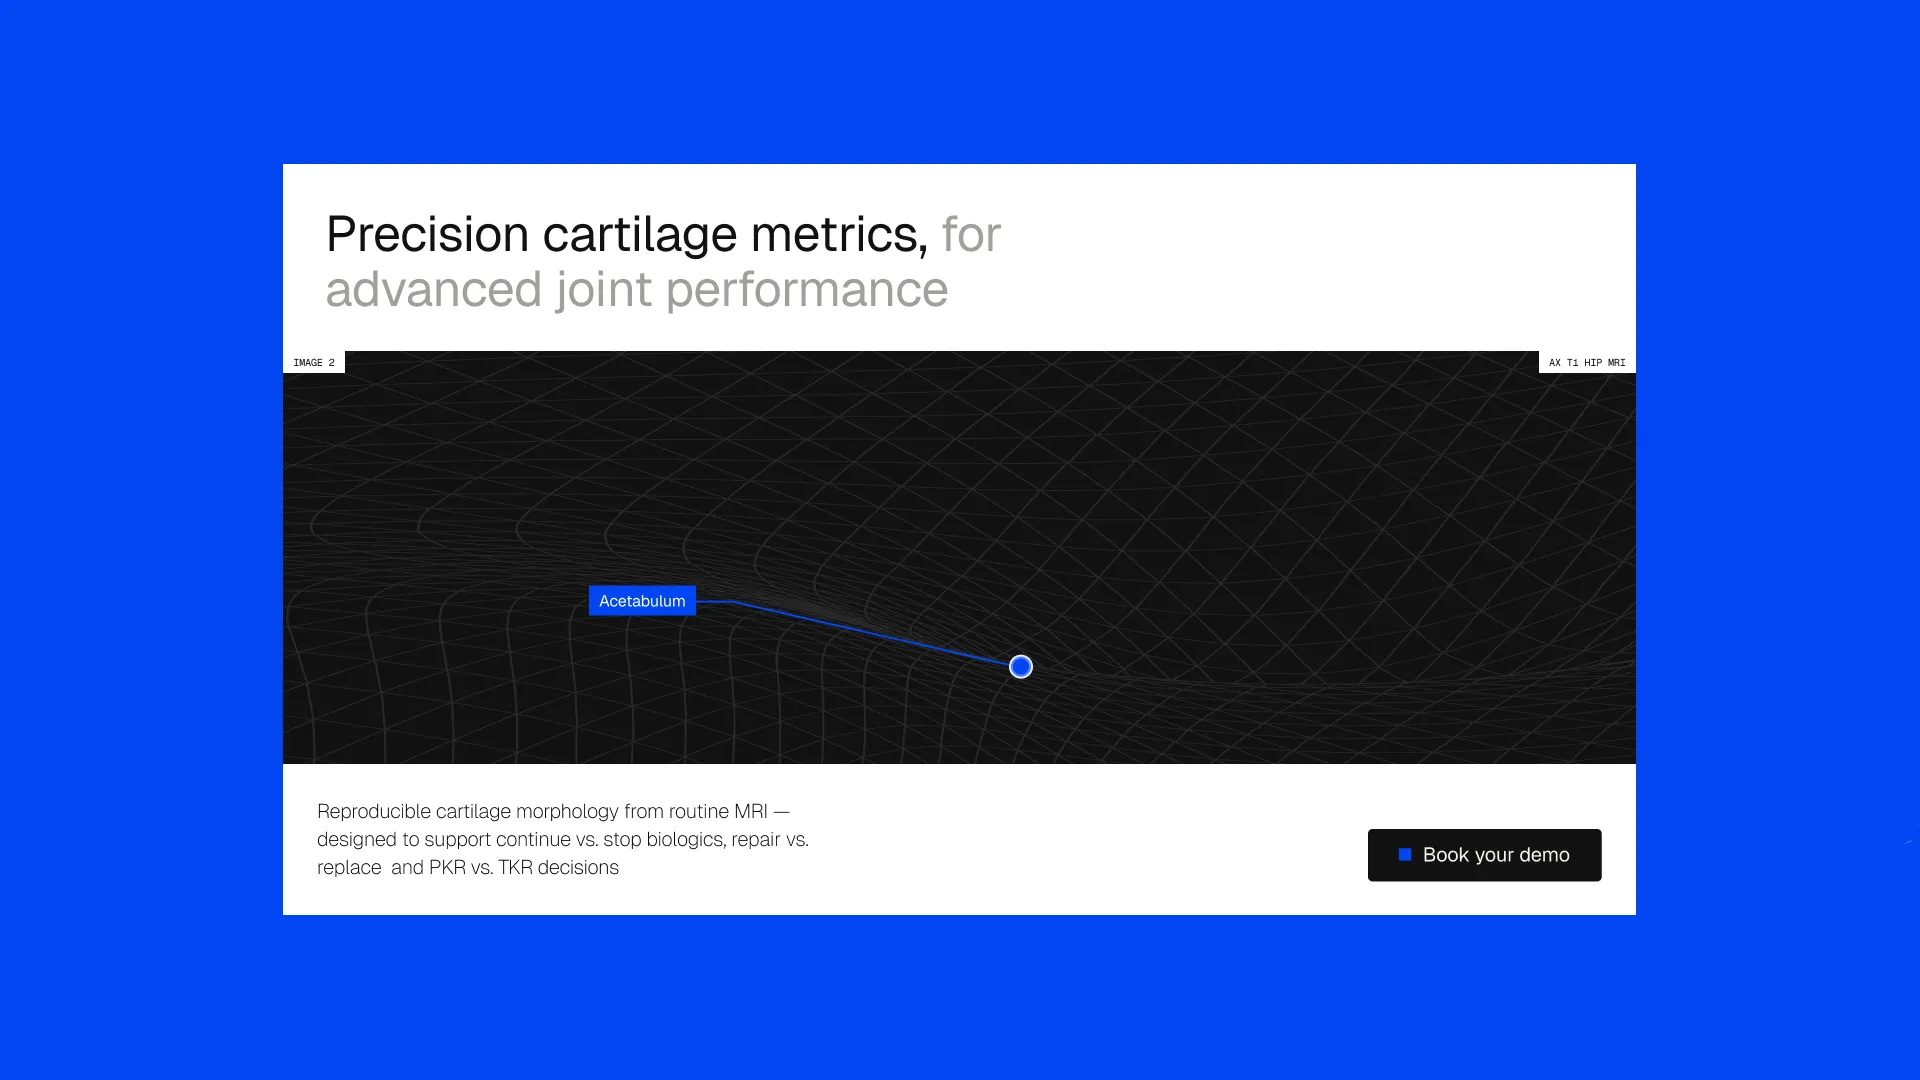
Task: Click the "Precision cartilage metrics," heading text
Action: click(x=626, y=235)
